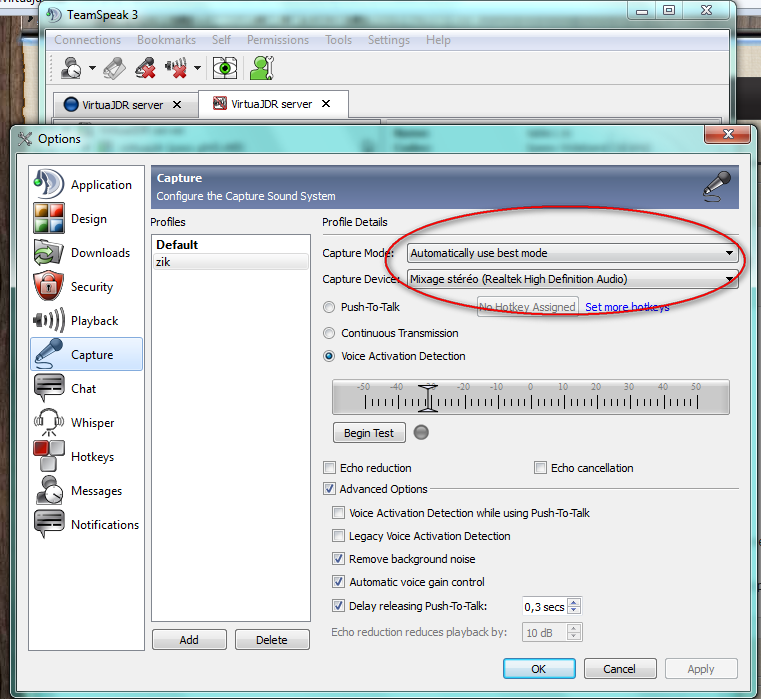Open the Downloads options icon
Viewport: 761px width, 699px height.
[x=49, y=252]
